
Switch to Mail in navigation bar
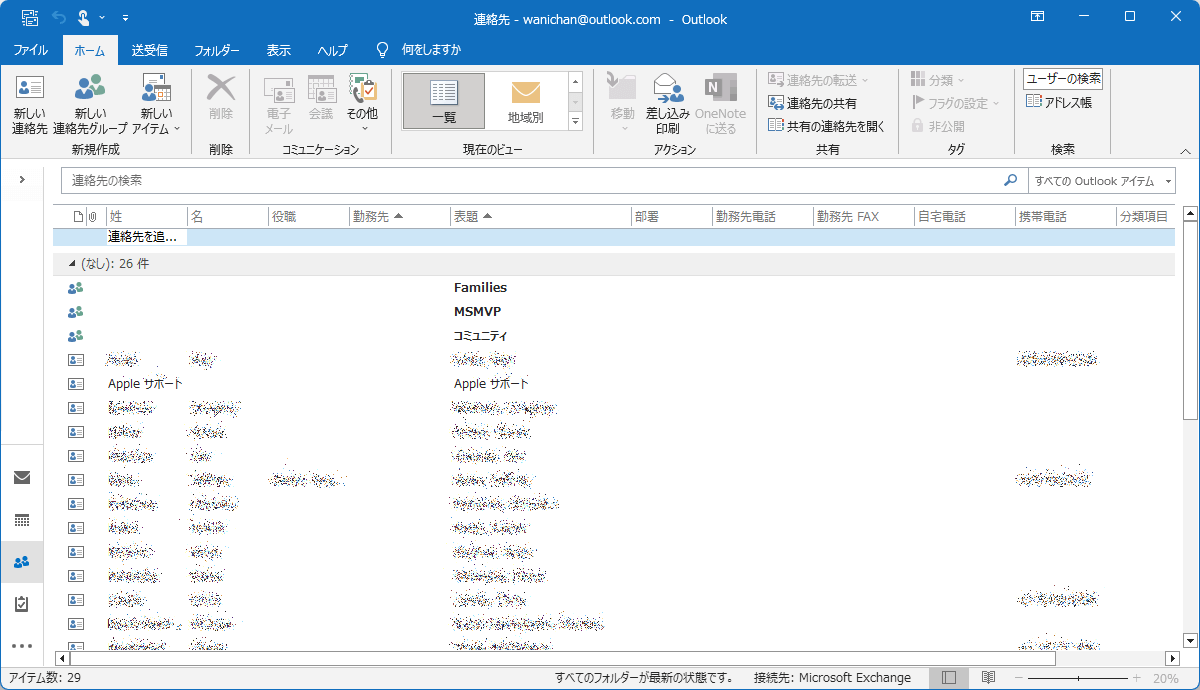[22, 477]
